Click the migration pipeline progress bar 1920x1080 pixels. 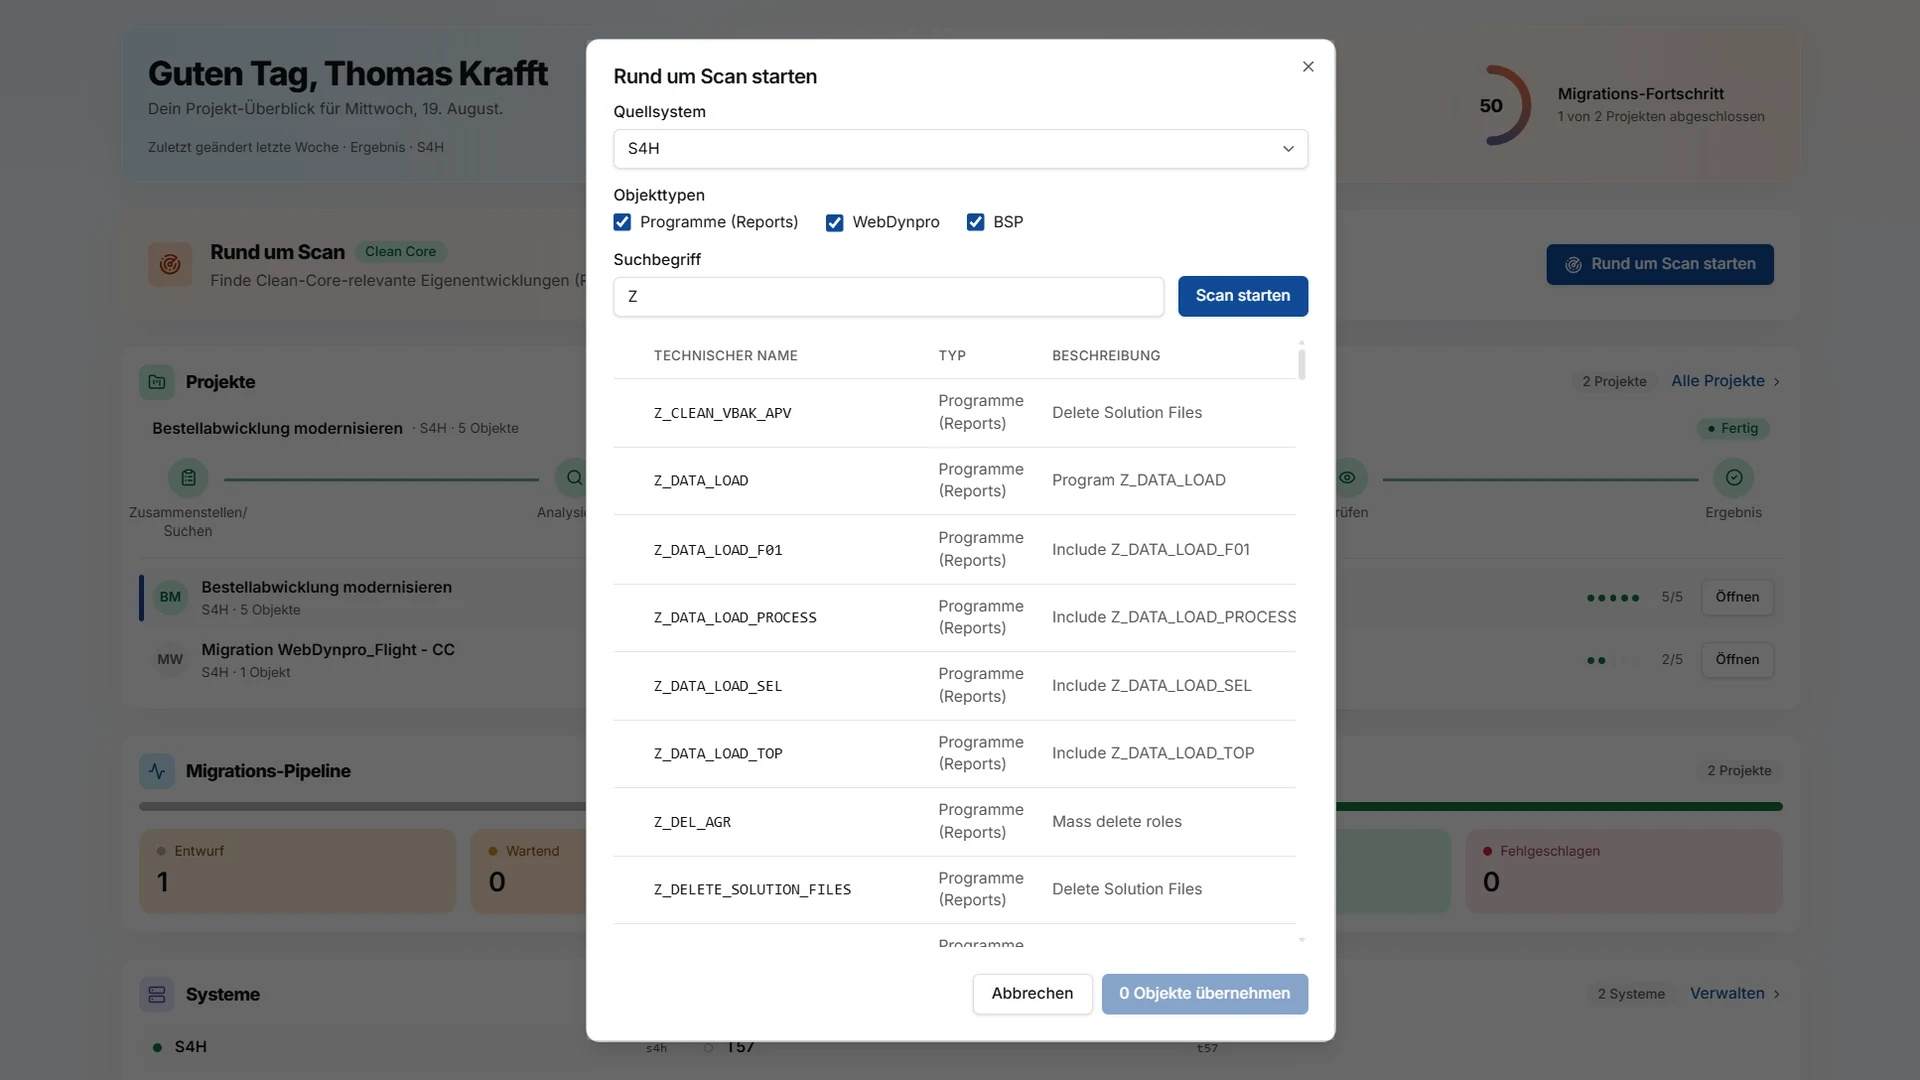click(960, 806)
